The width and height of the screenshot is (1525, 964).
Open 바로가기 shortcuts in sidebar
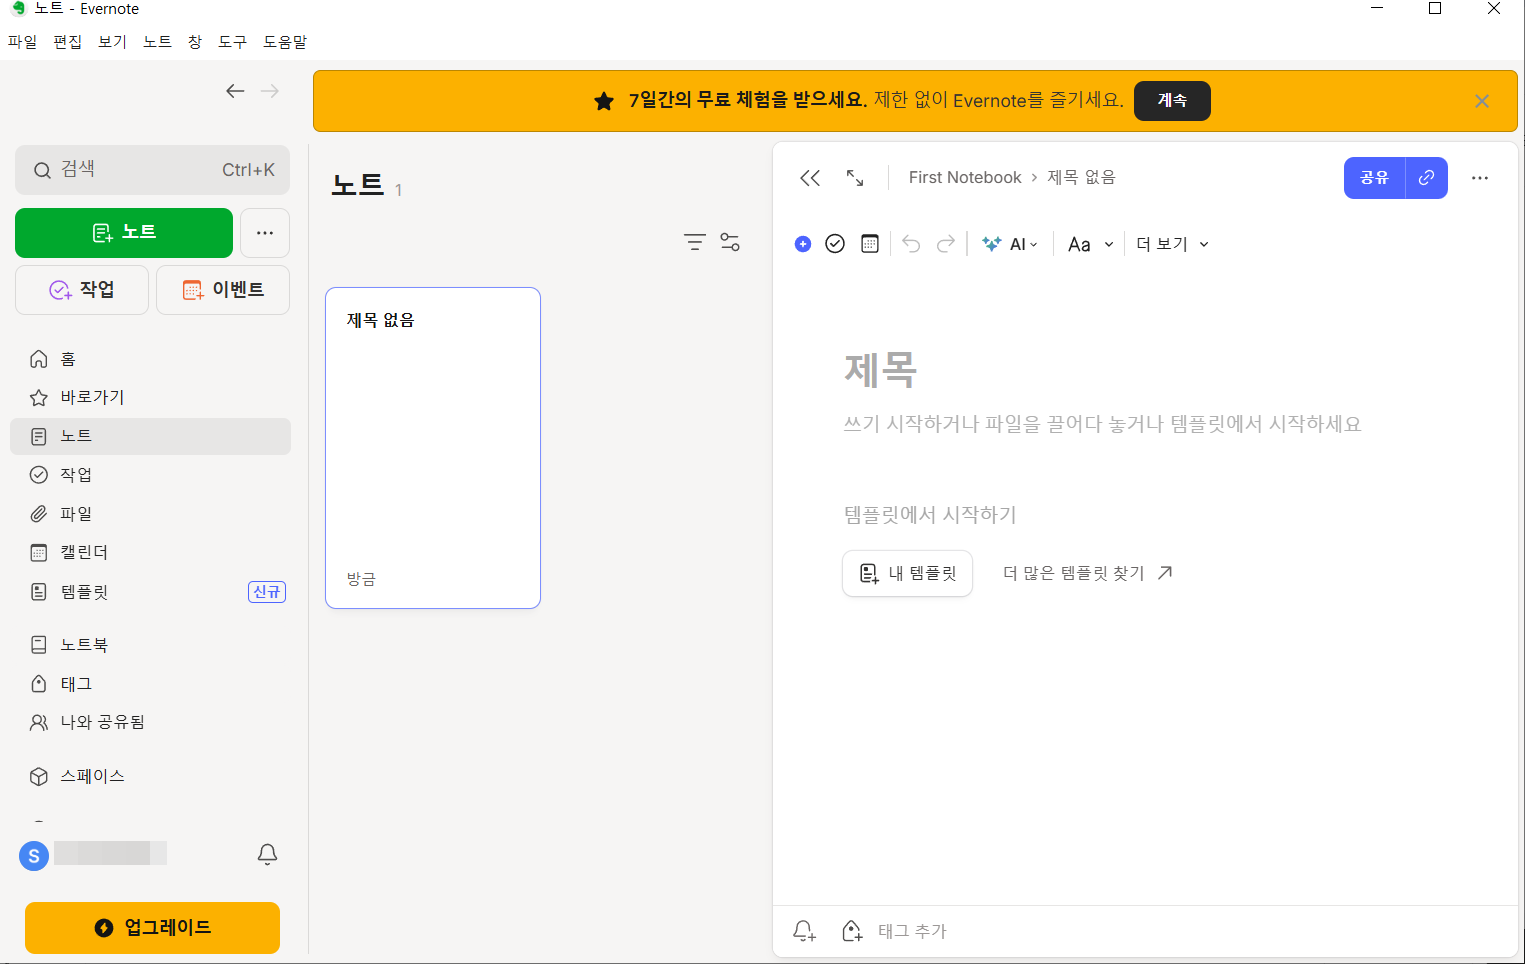[150, 398]
